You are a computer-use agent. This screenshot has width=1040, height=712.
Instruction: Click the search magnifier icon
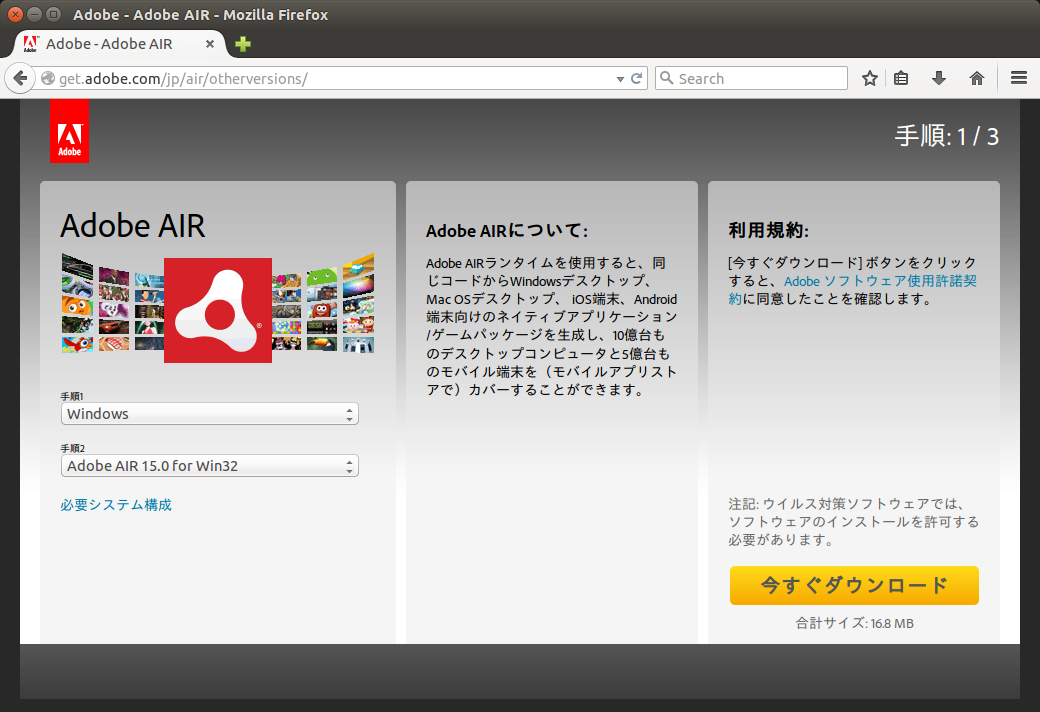(x=667, y=78)
